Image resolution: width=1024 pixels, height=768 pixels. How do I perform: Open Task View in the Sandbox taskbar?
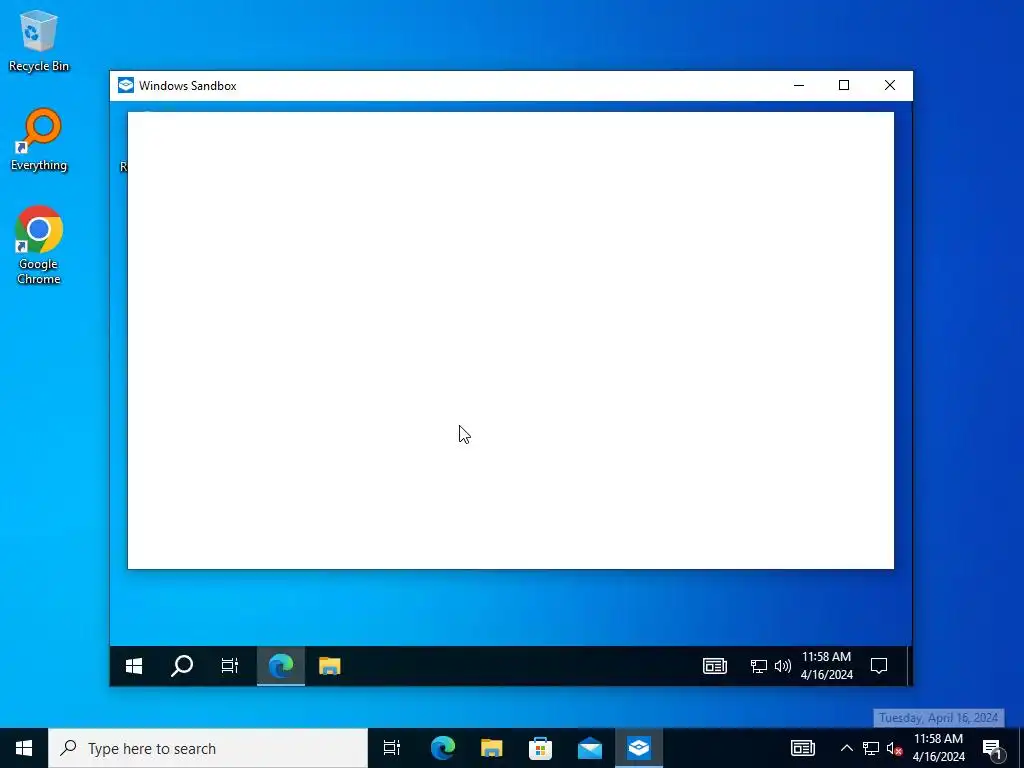pos(230,666)
